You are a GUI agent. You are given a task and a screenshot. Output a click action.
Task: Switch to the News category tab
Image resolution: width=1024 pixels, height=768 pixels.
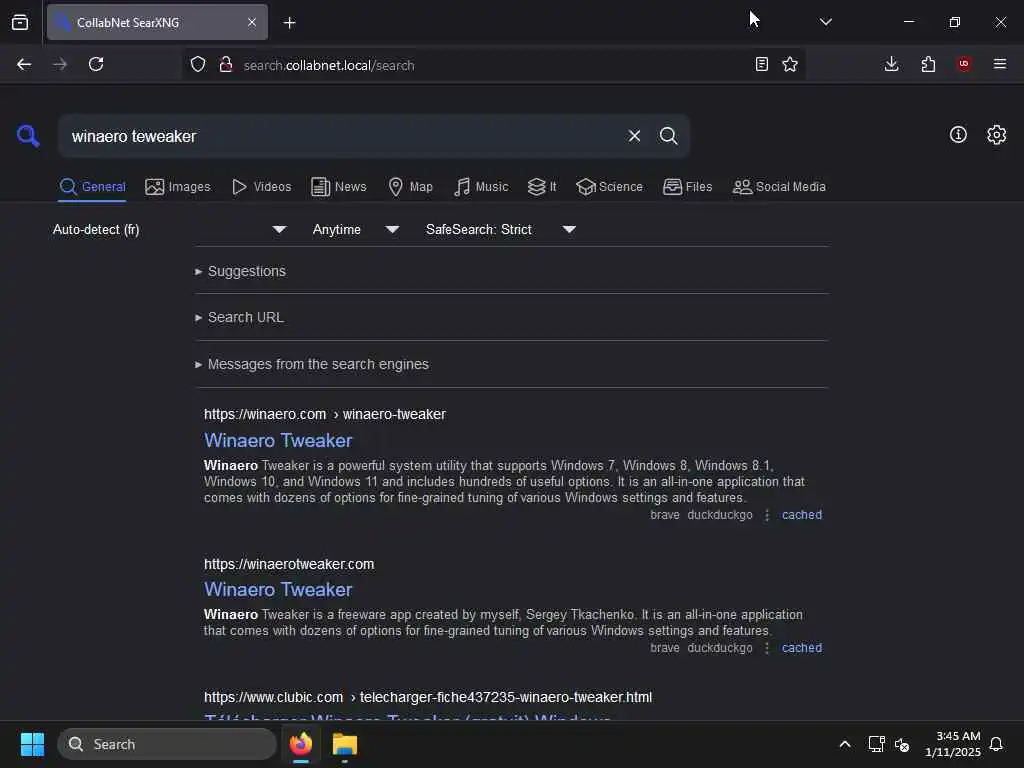(x=339, y=187)
